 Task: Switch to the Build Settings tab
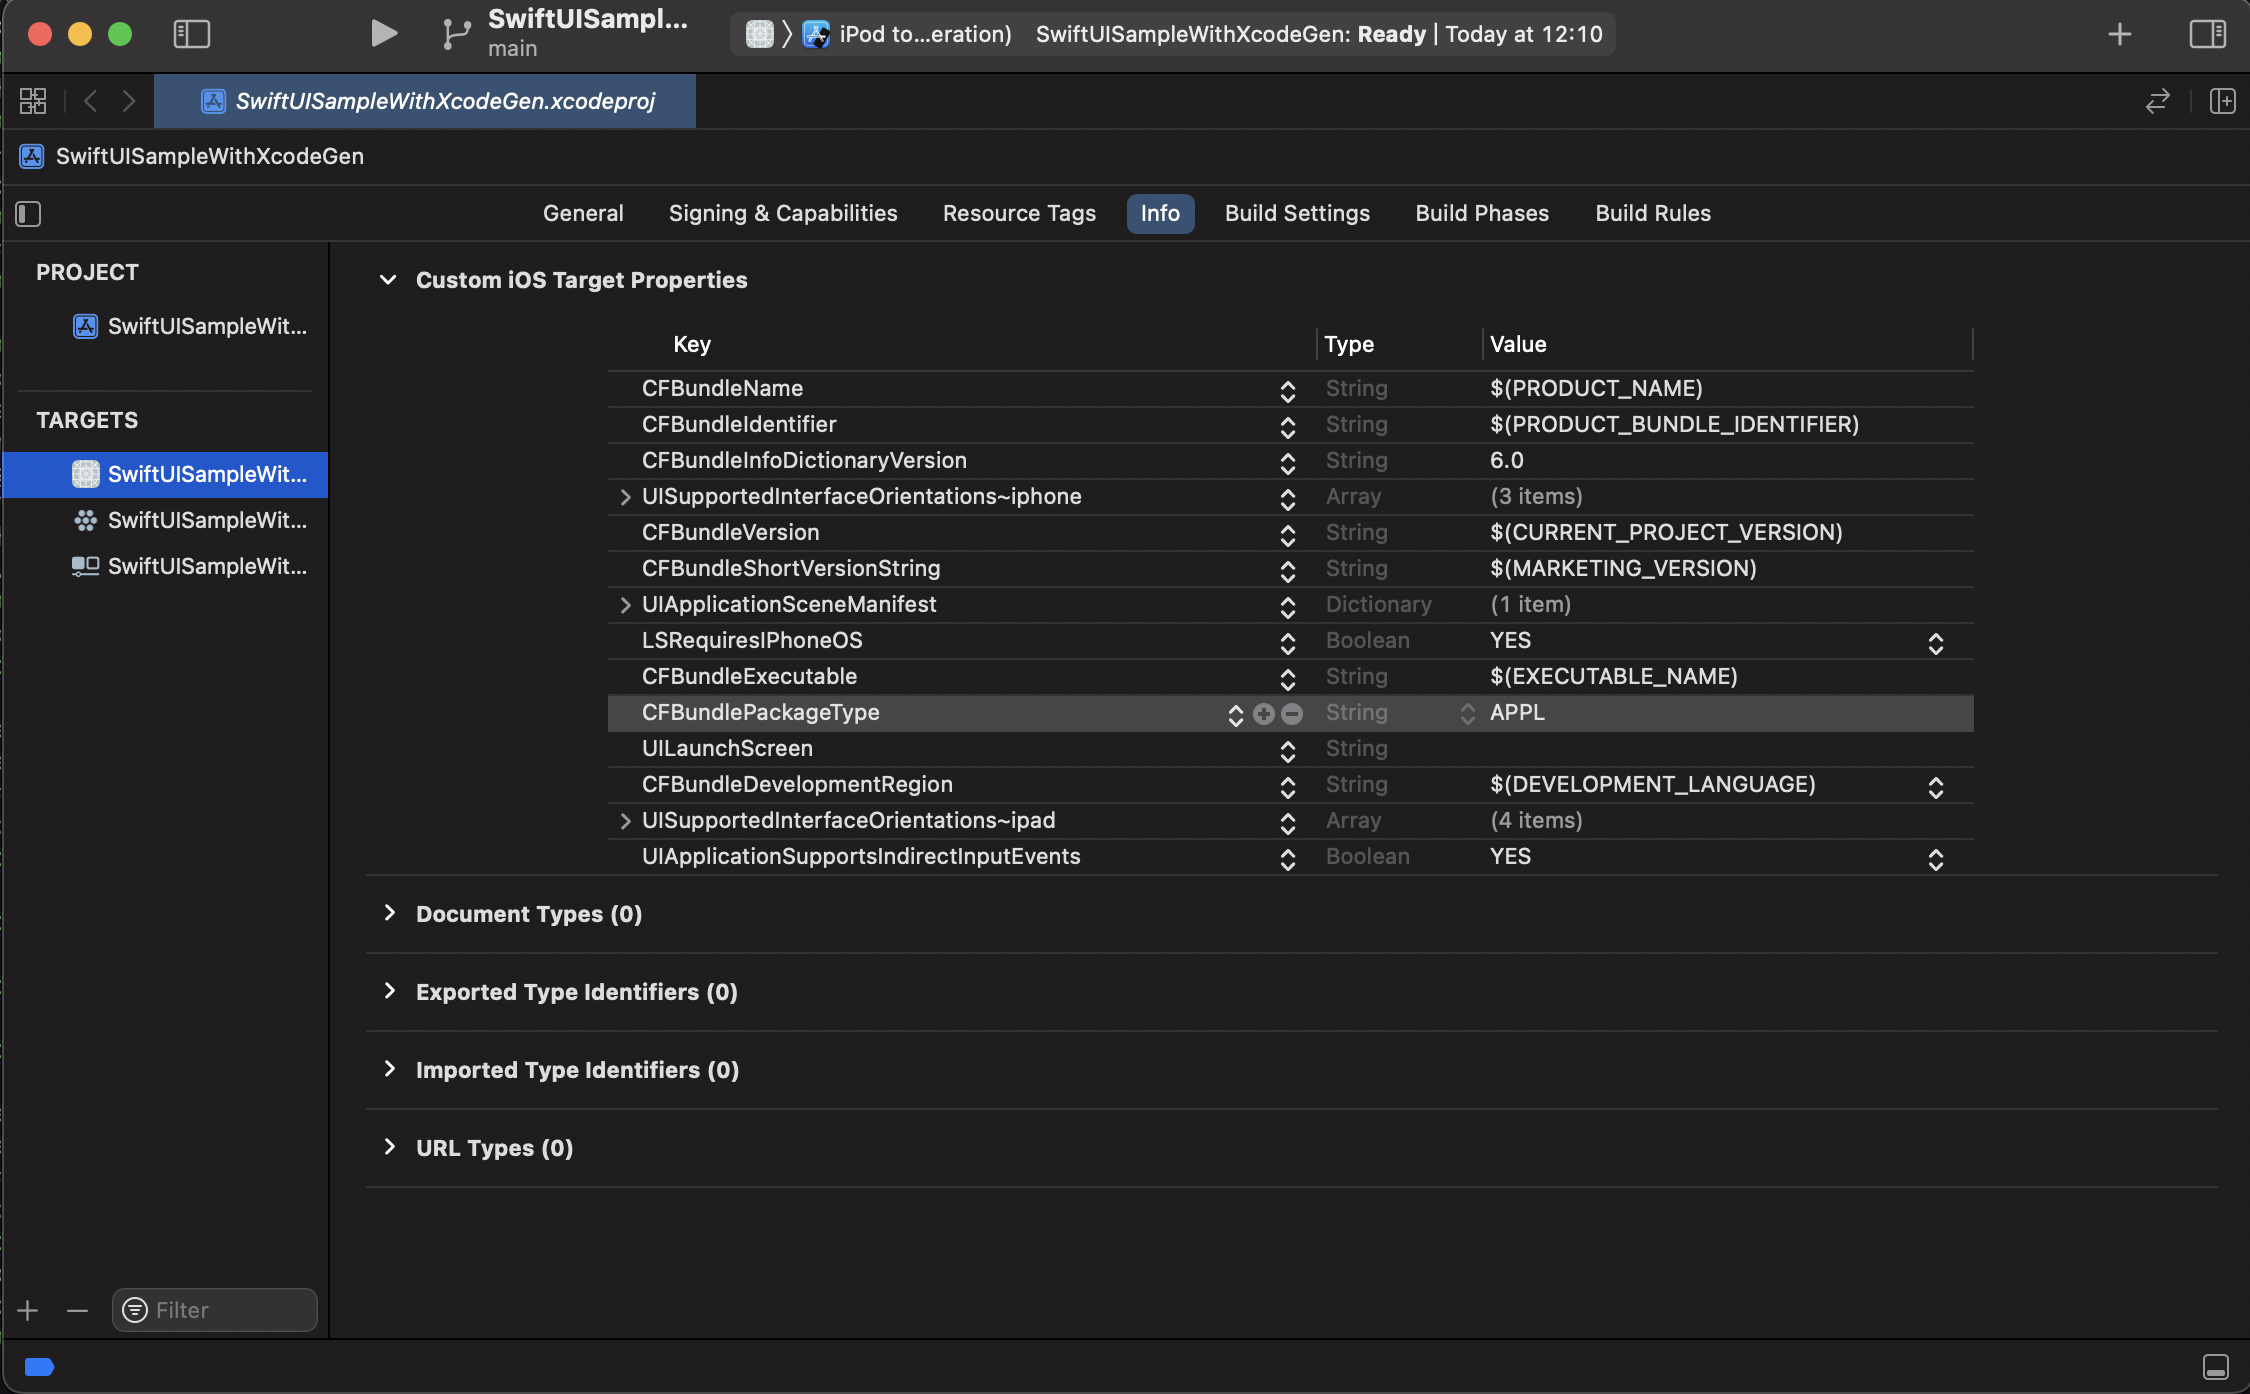coord(1296,213)
